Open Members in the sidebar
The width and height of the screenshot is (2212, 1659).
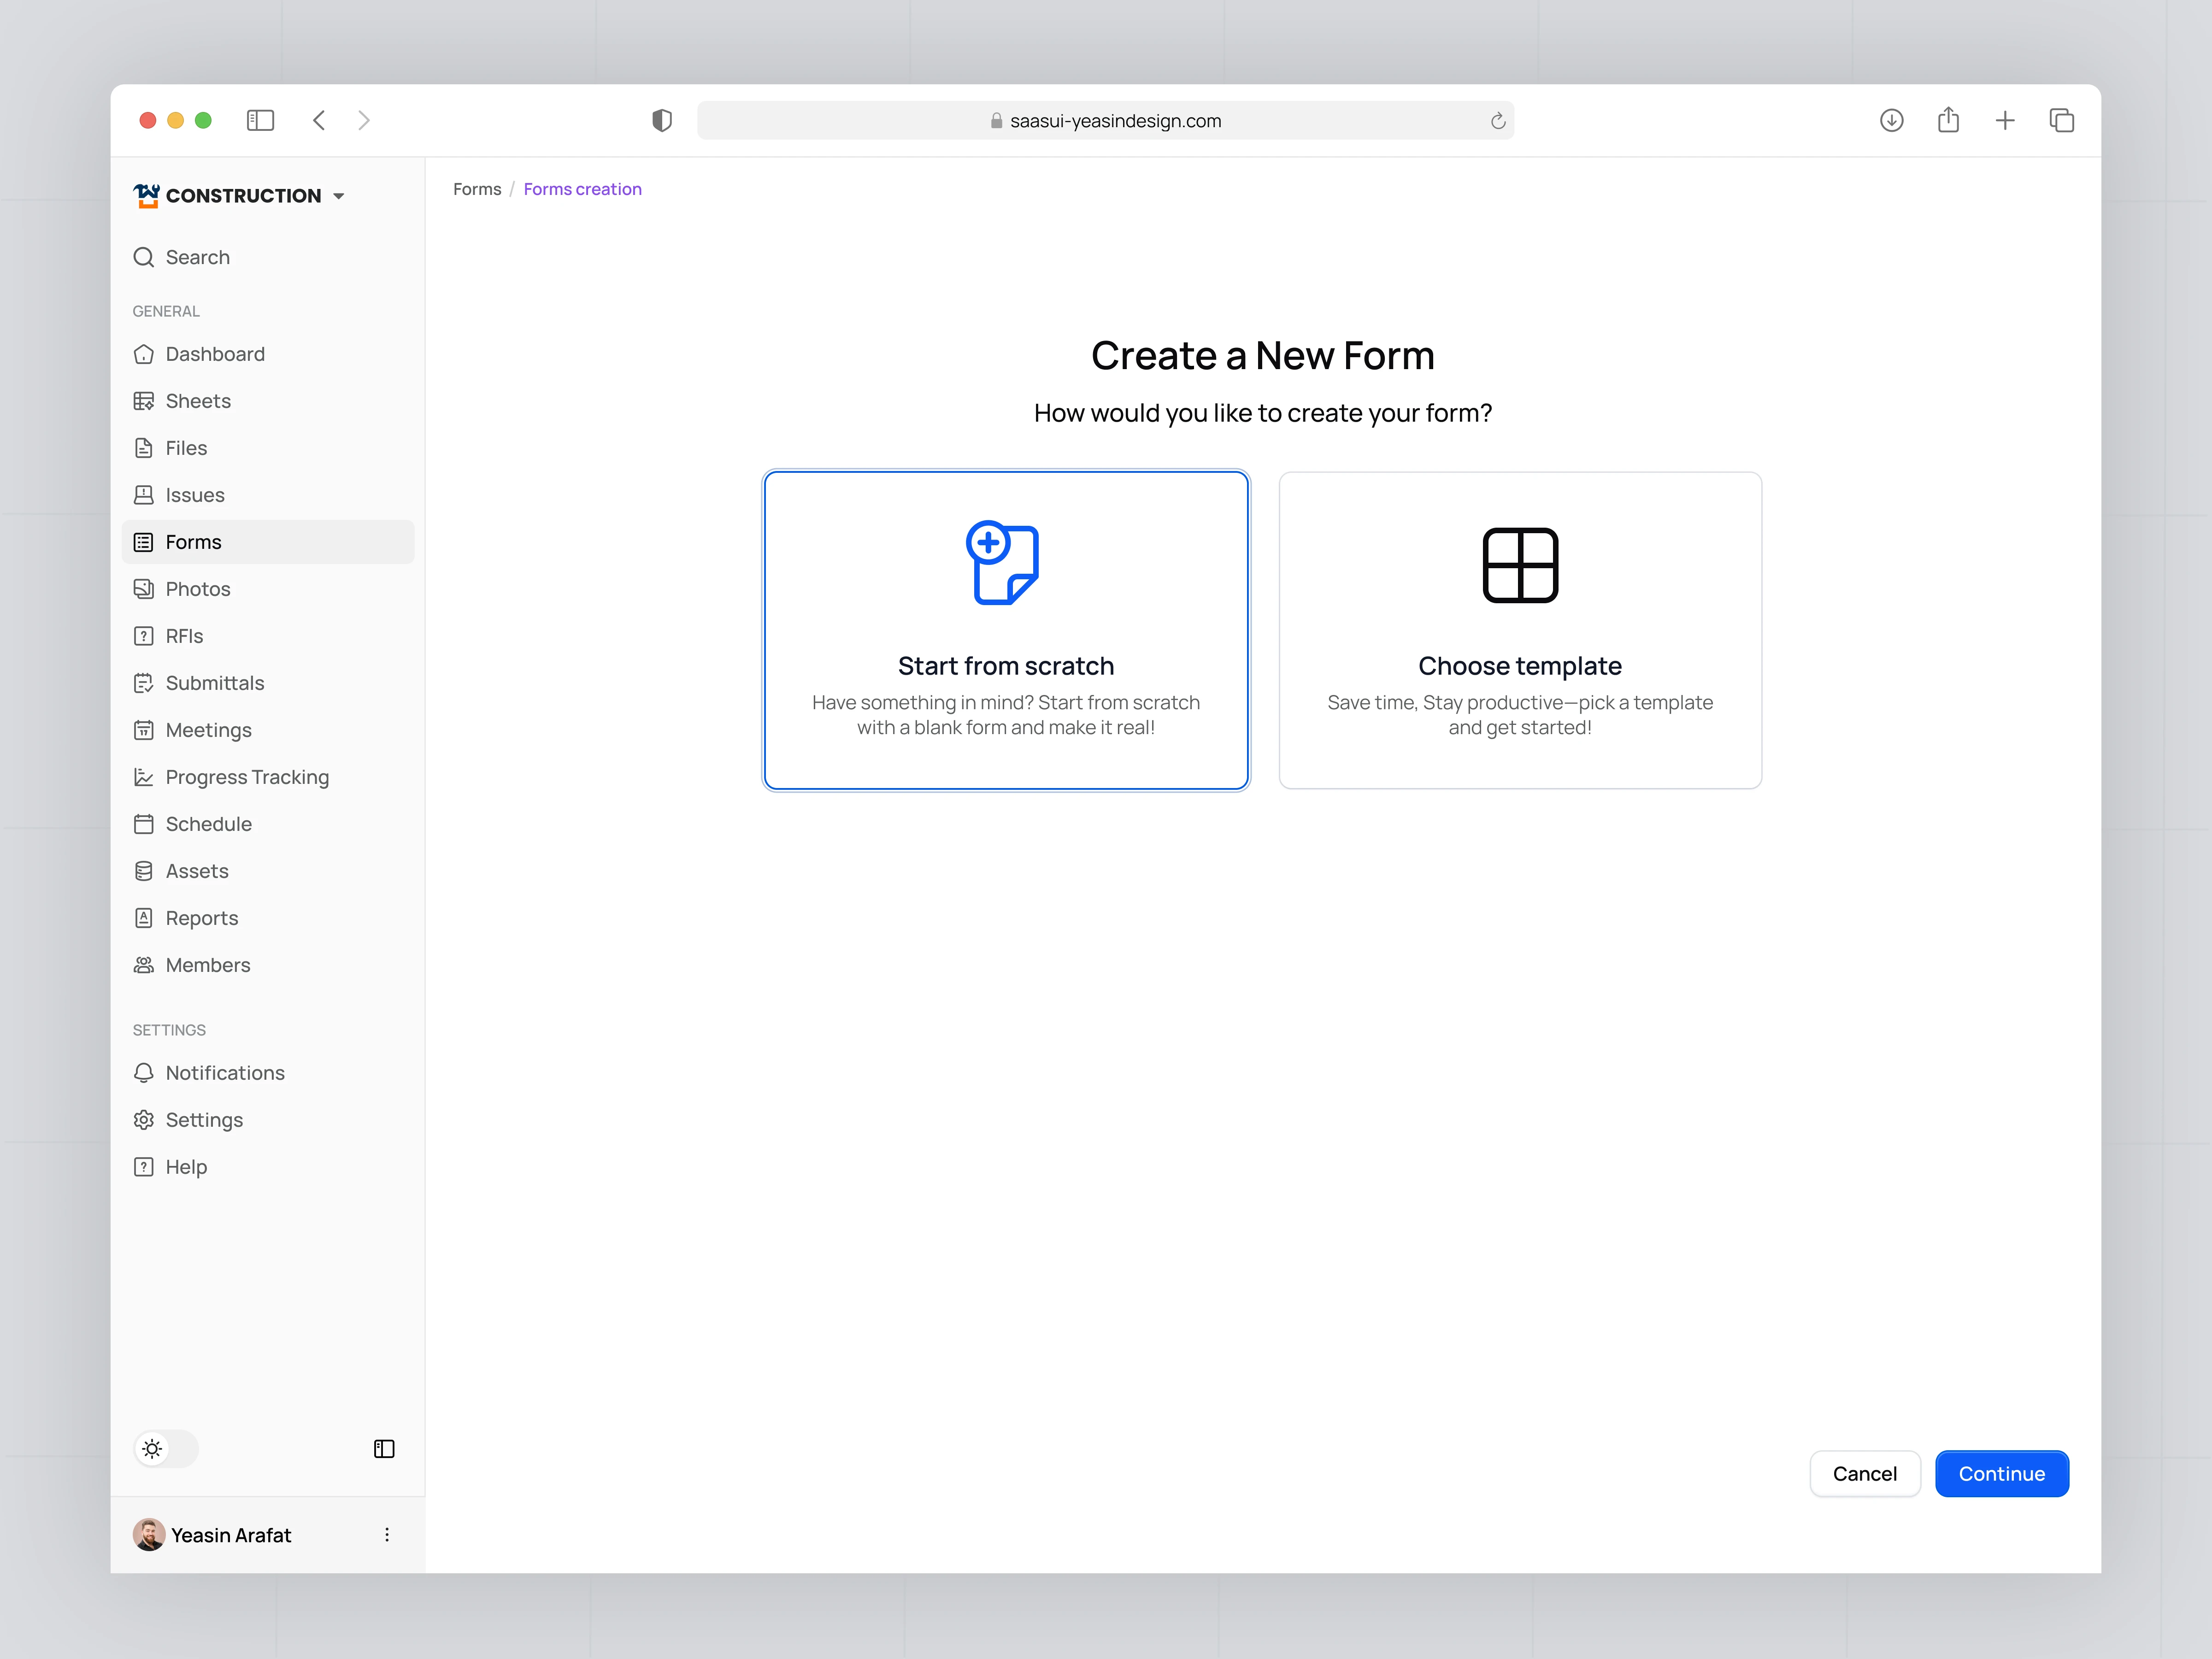(268, 965)
